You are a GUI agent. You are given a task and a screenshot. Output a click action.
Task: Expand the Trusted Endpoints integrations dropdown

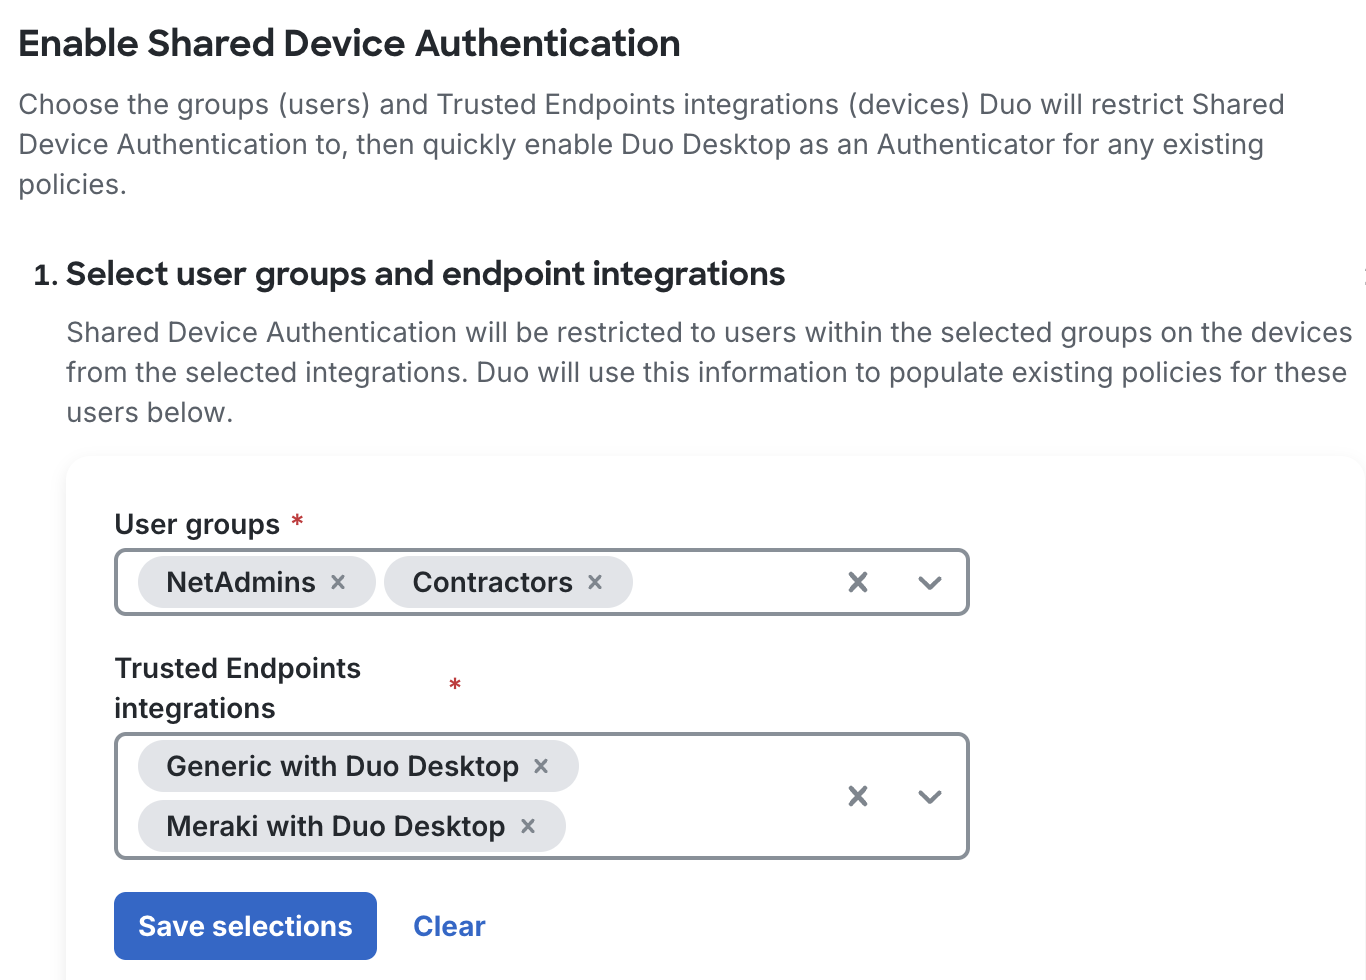(x=930, y=796)
